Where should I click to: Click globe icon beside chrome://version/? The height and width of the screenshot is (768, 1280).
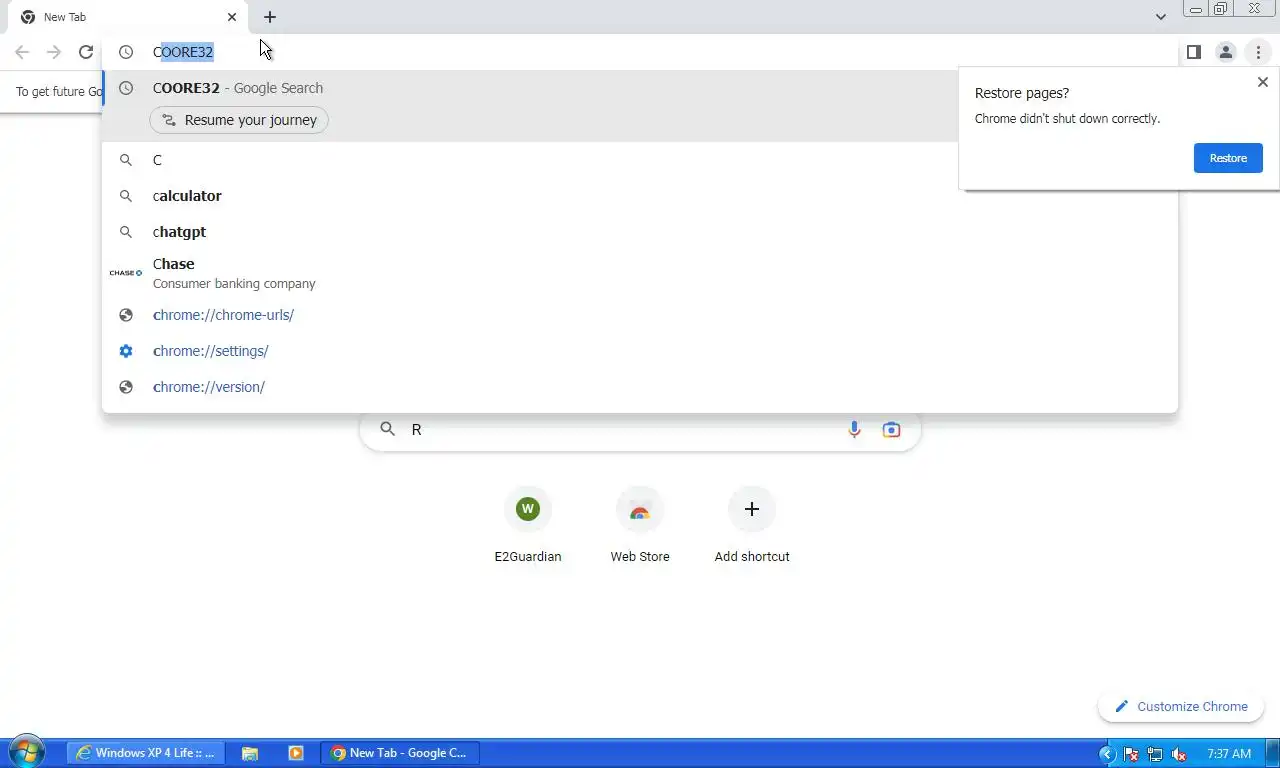(126, 387)
